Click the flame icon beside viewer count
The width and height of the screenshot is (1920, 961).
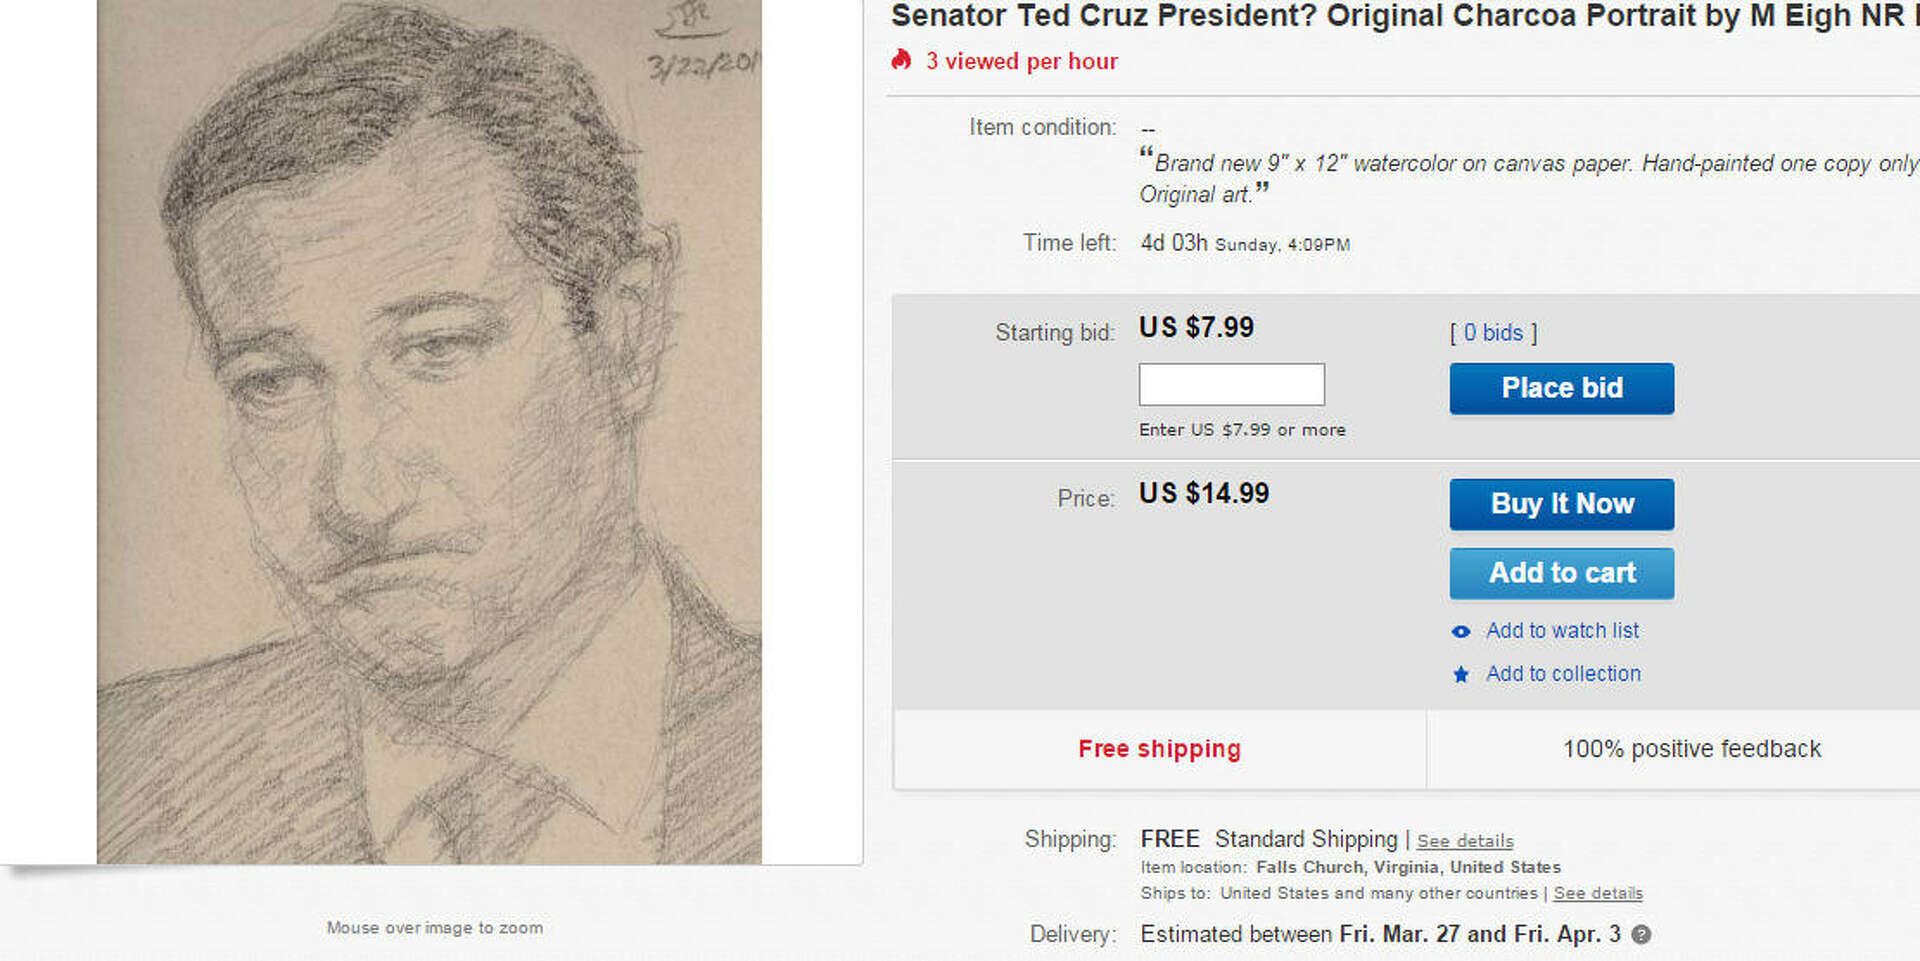pyautogui.click(x=900, y=61)
